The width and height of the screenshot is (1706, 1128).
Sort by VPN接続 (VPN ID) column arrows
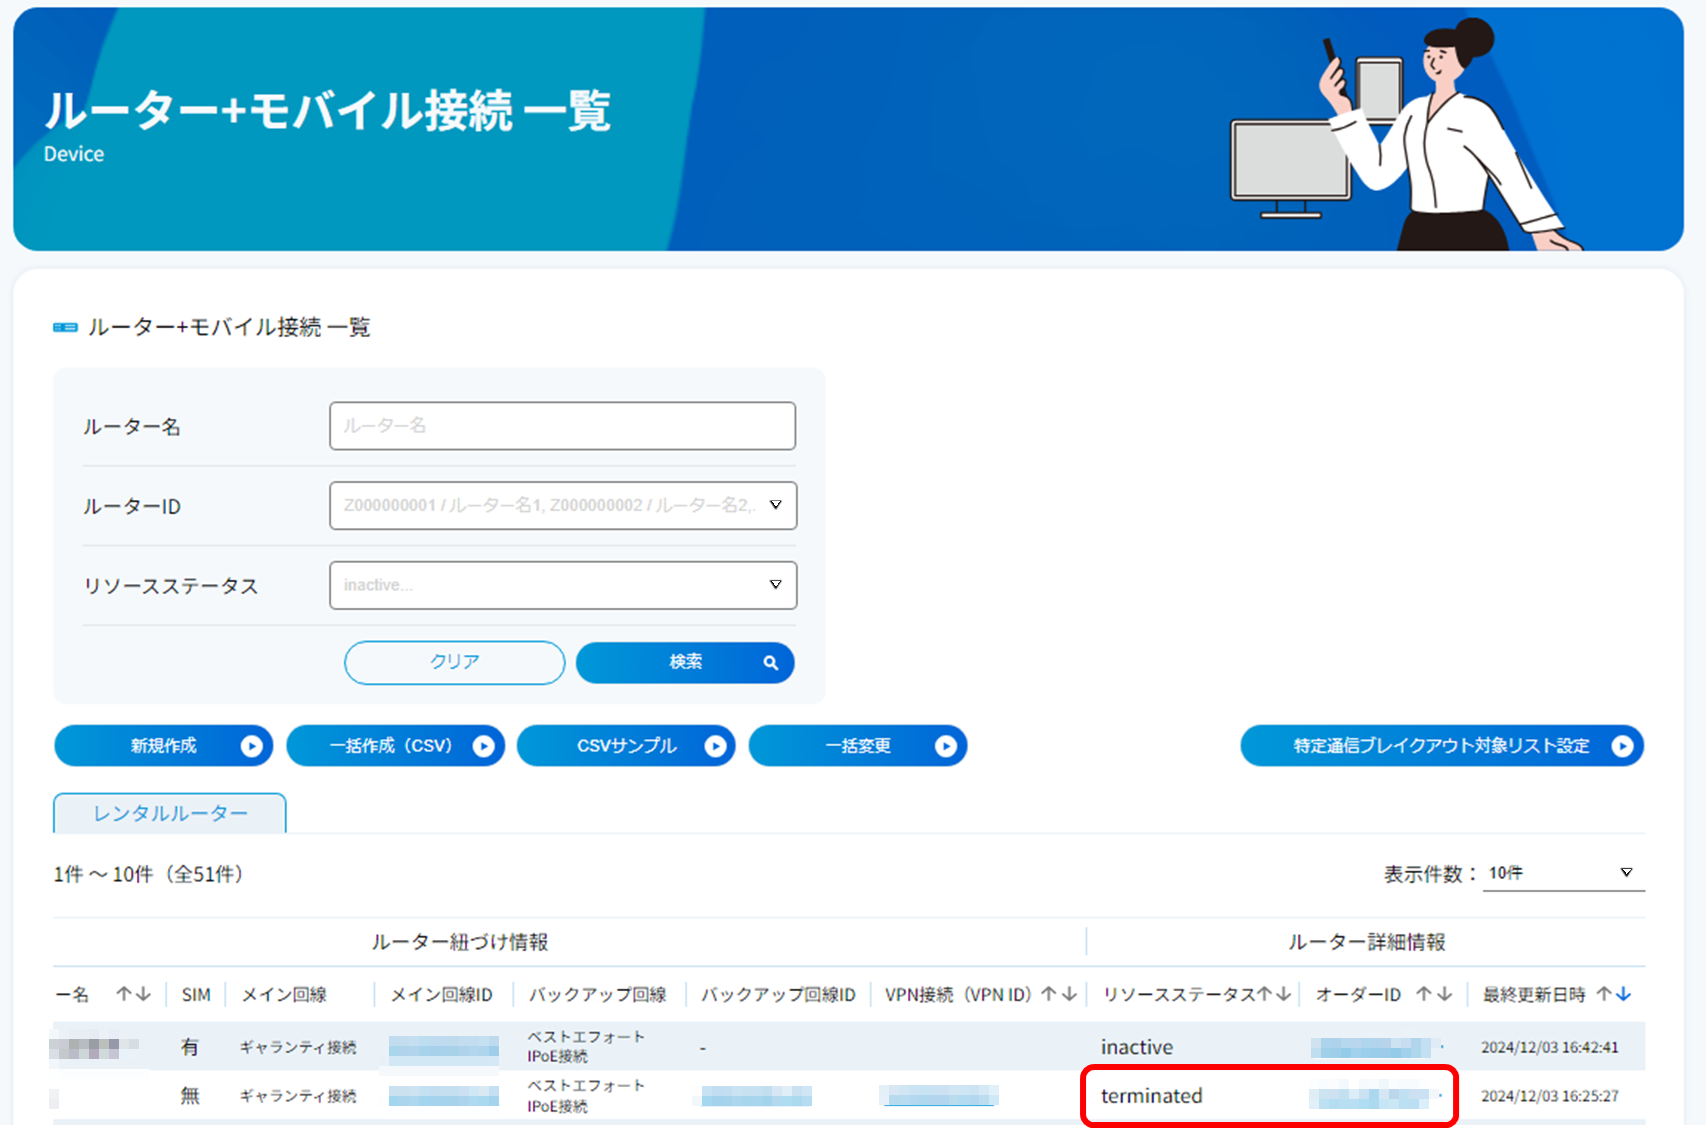[1059, 994]
